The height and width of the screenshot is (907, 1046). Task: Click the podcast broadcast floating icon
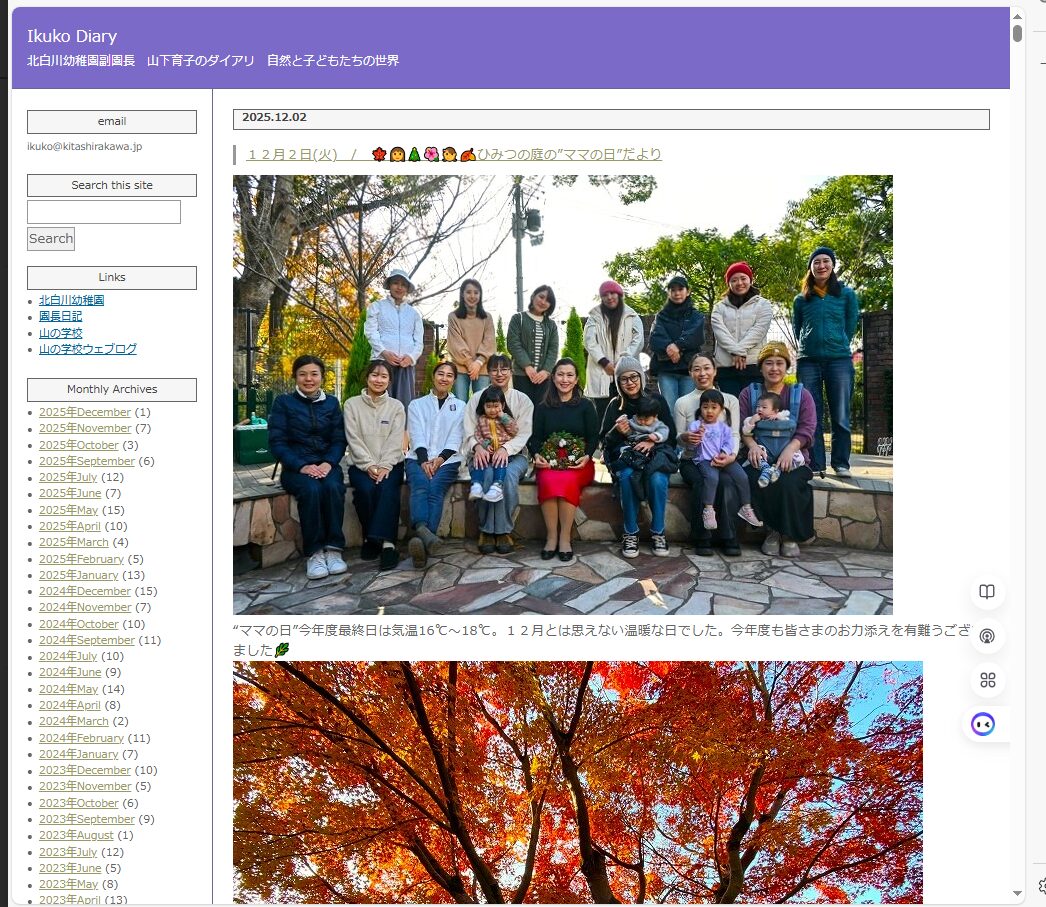(987, 636)
